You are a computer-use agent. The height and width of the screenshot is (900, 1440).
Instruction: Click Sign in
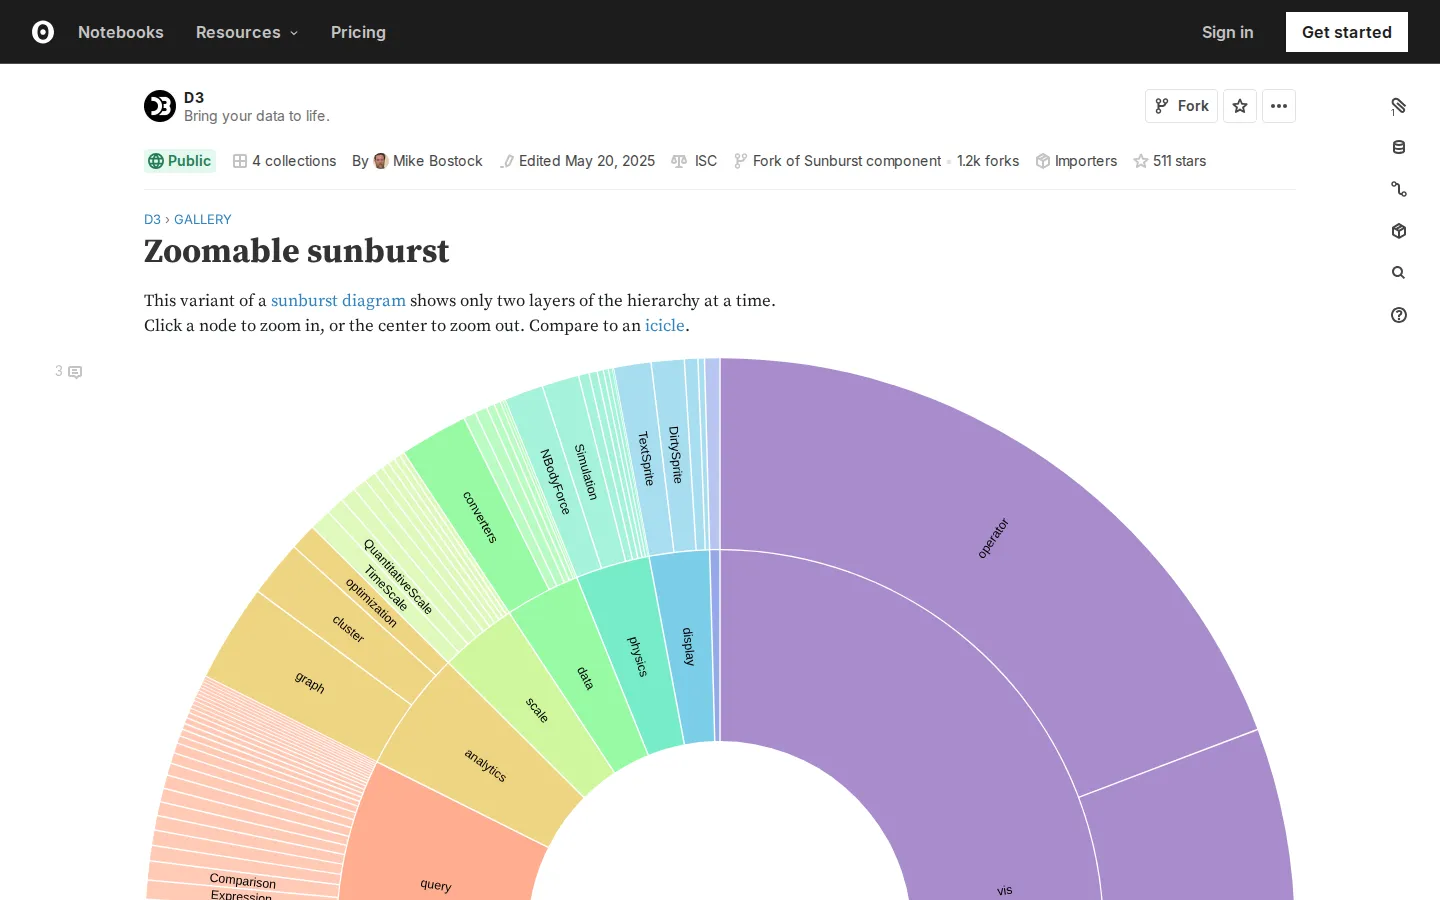pos(1227,32)
